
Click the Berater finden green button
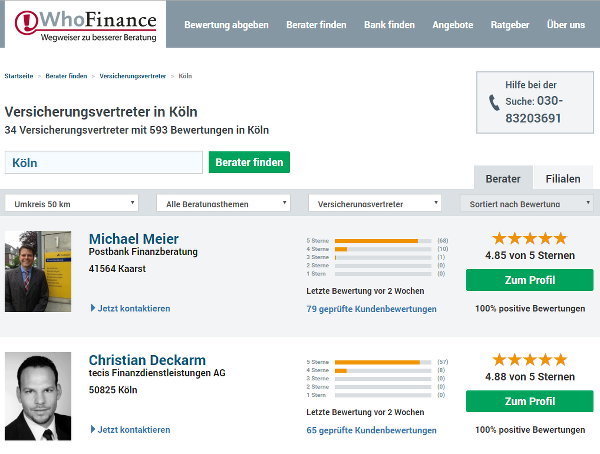(x=249, y=162)
